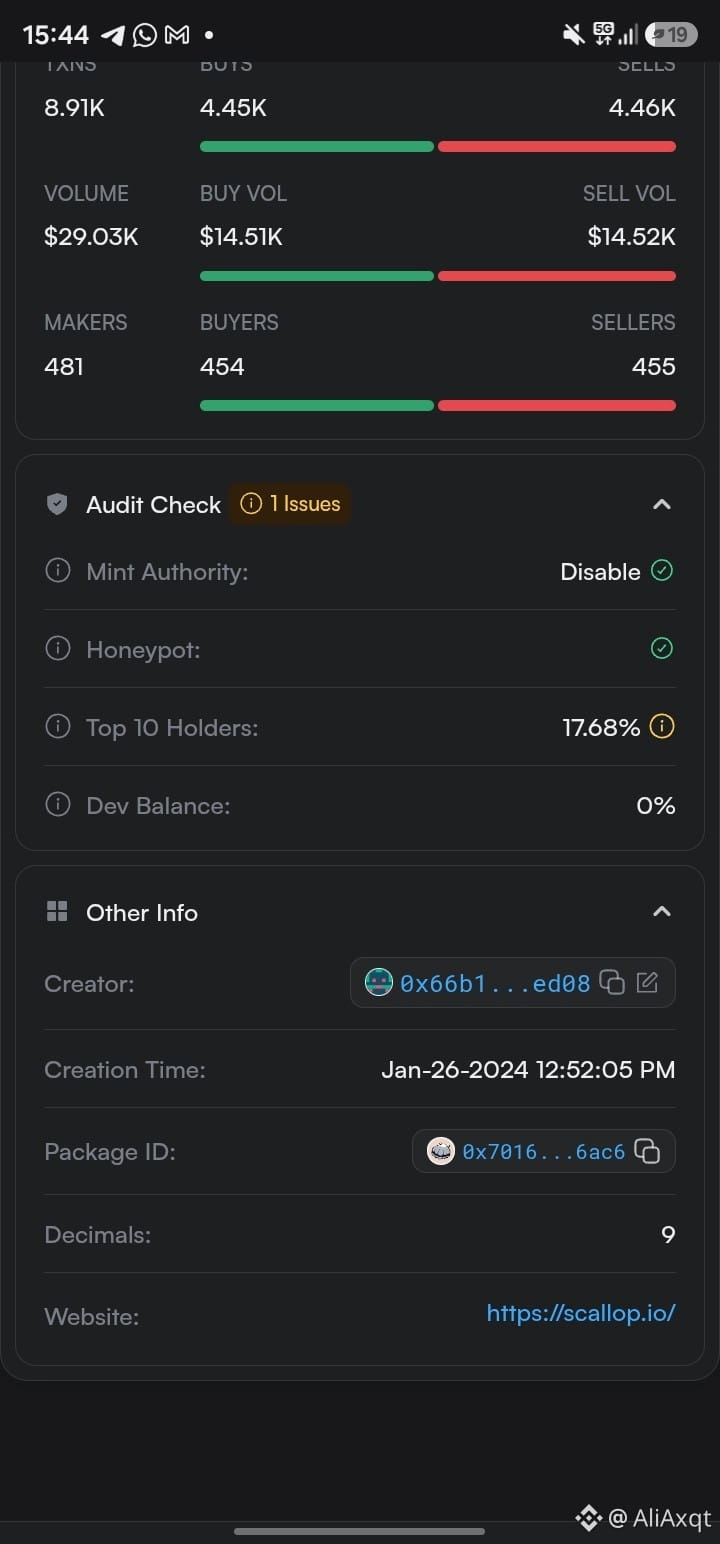Tap the Buy Vol versus Sell Vol bar
Image resolution: width=720 pixels, height=1544 pixels.
(438, 276)
